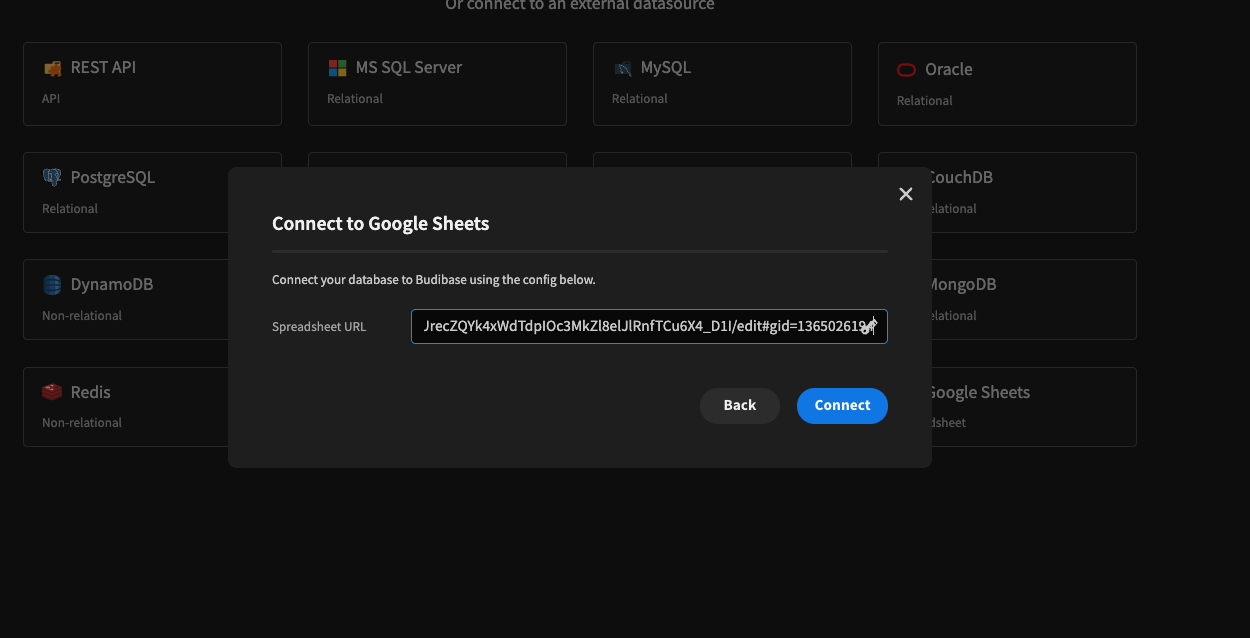Click 'Non-relational' under DynamoDB
The height and width of the screenshot is (638, 1250).
point(82,315)
